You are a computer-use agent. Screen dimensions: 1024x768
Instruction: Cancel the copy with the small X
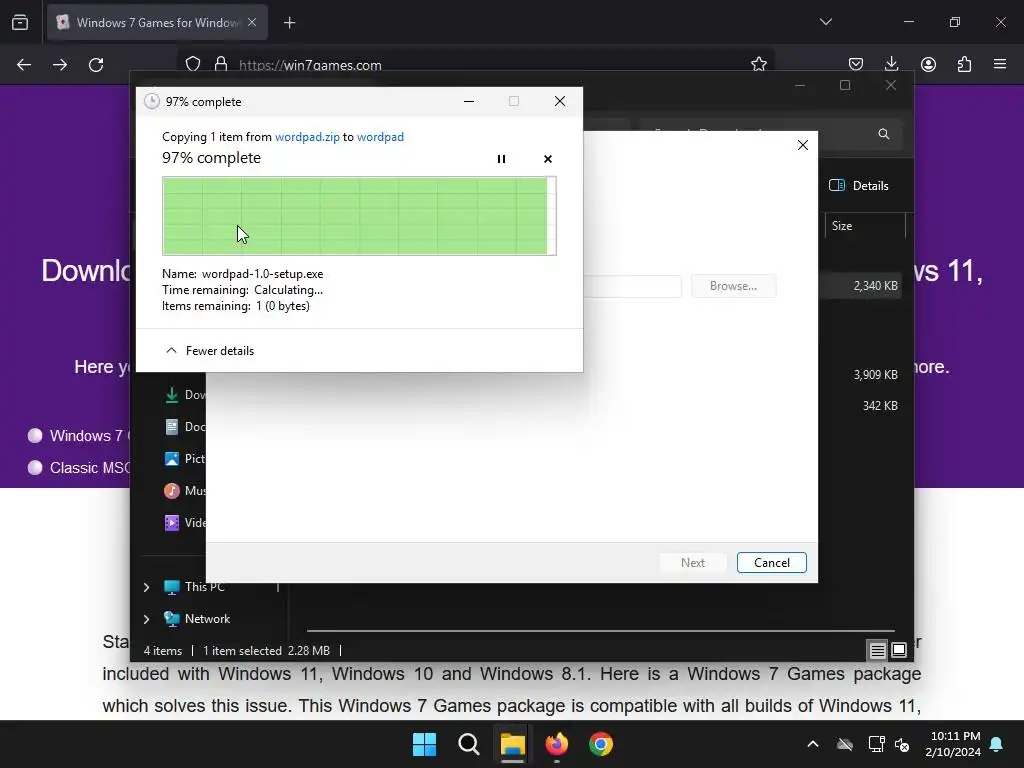[547, 159]
